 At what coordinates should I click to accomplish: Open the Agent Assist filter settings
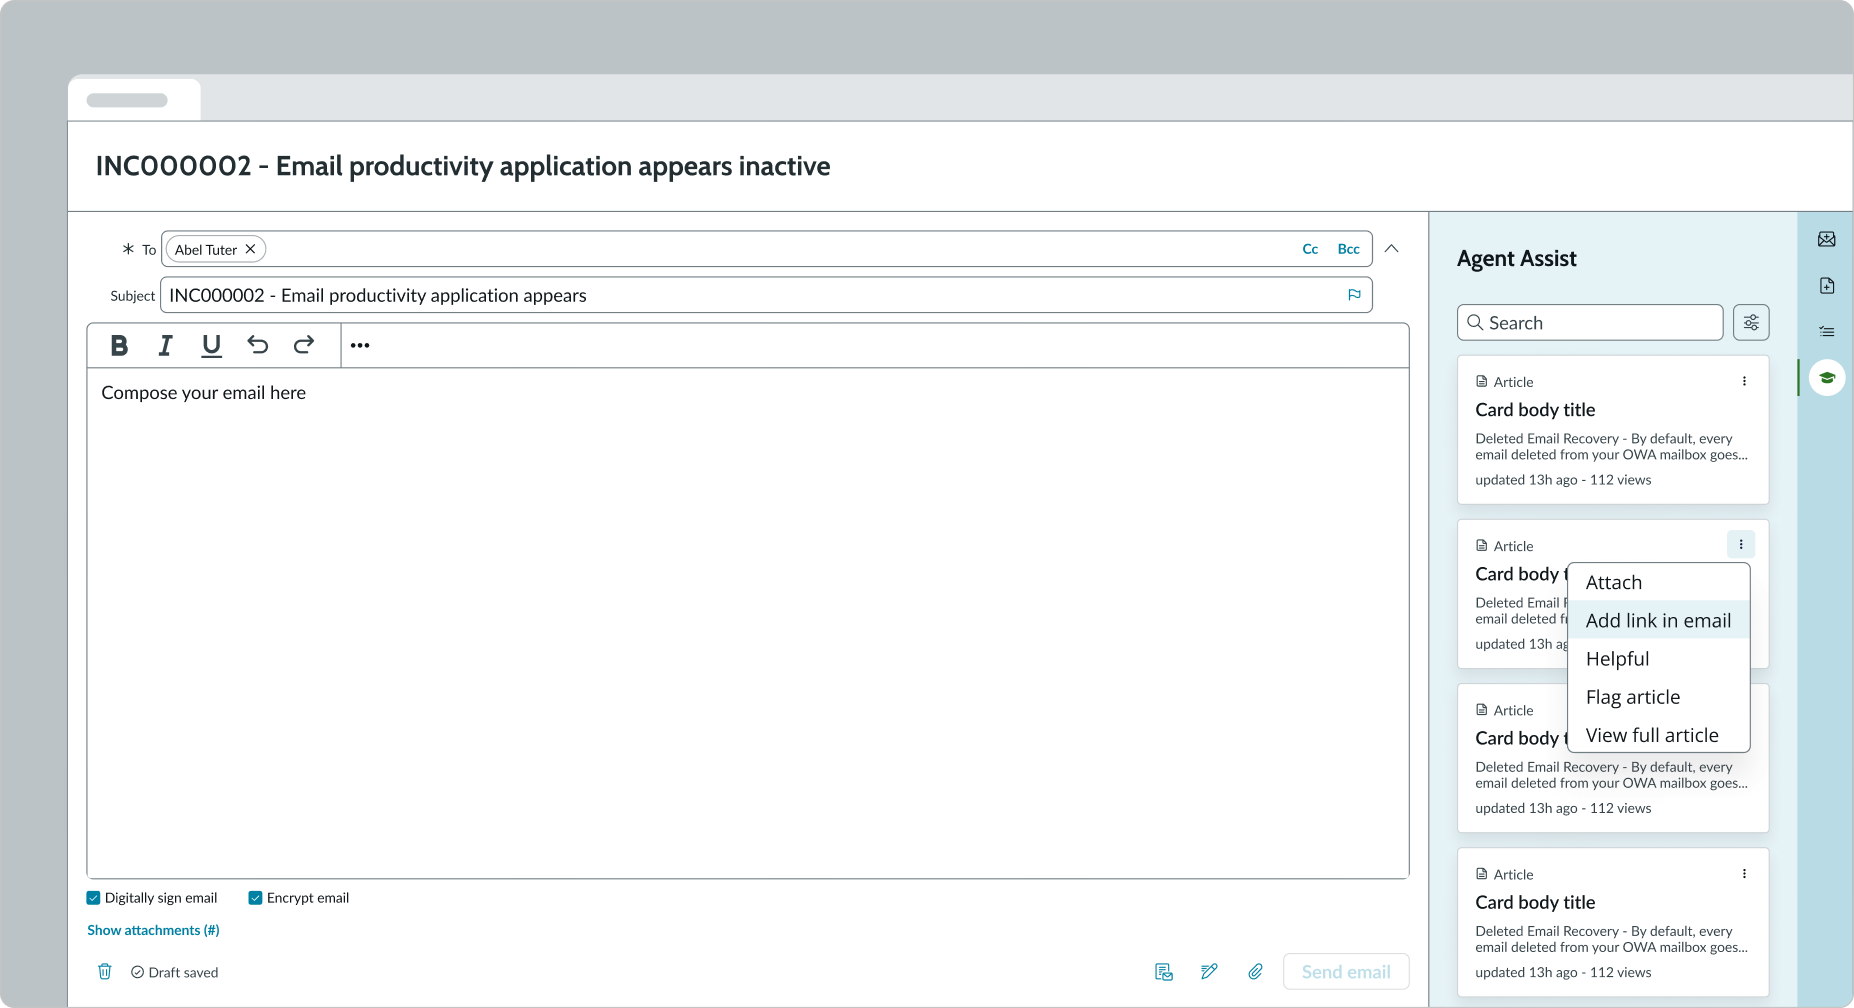(1750, 322)
